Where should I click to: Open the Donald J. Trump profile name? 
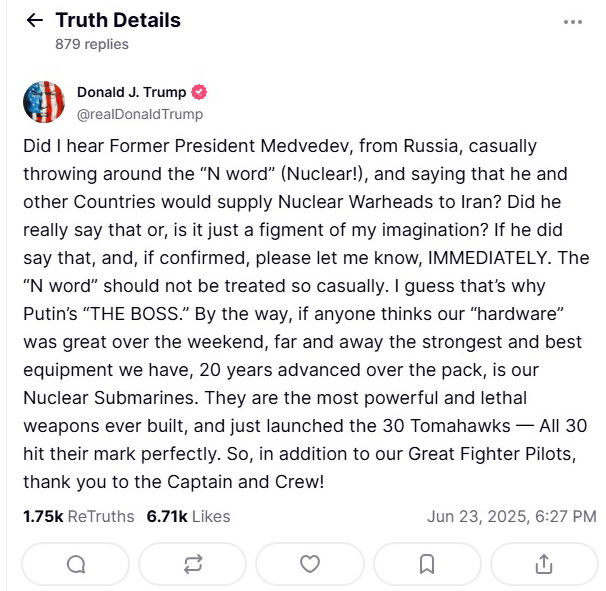[131, 92]
